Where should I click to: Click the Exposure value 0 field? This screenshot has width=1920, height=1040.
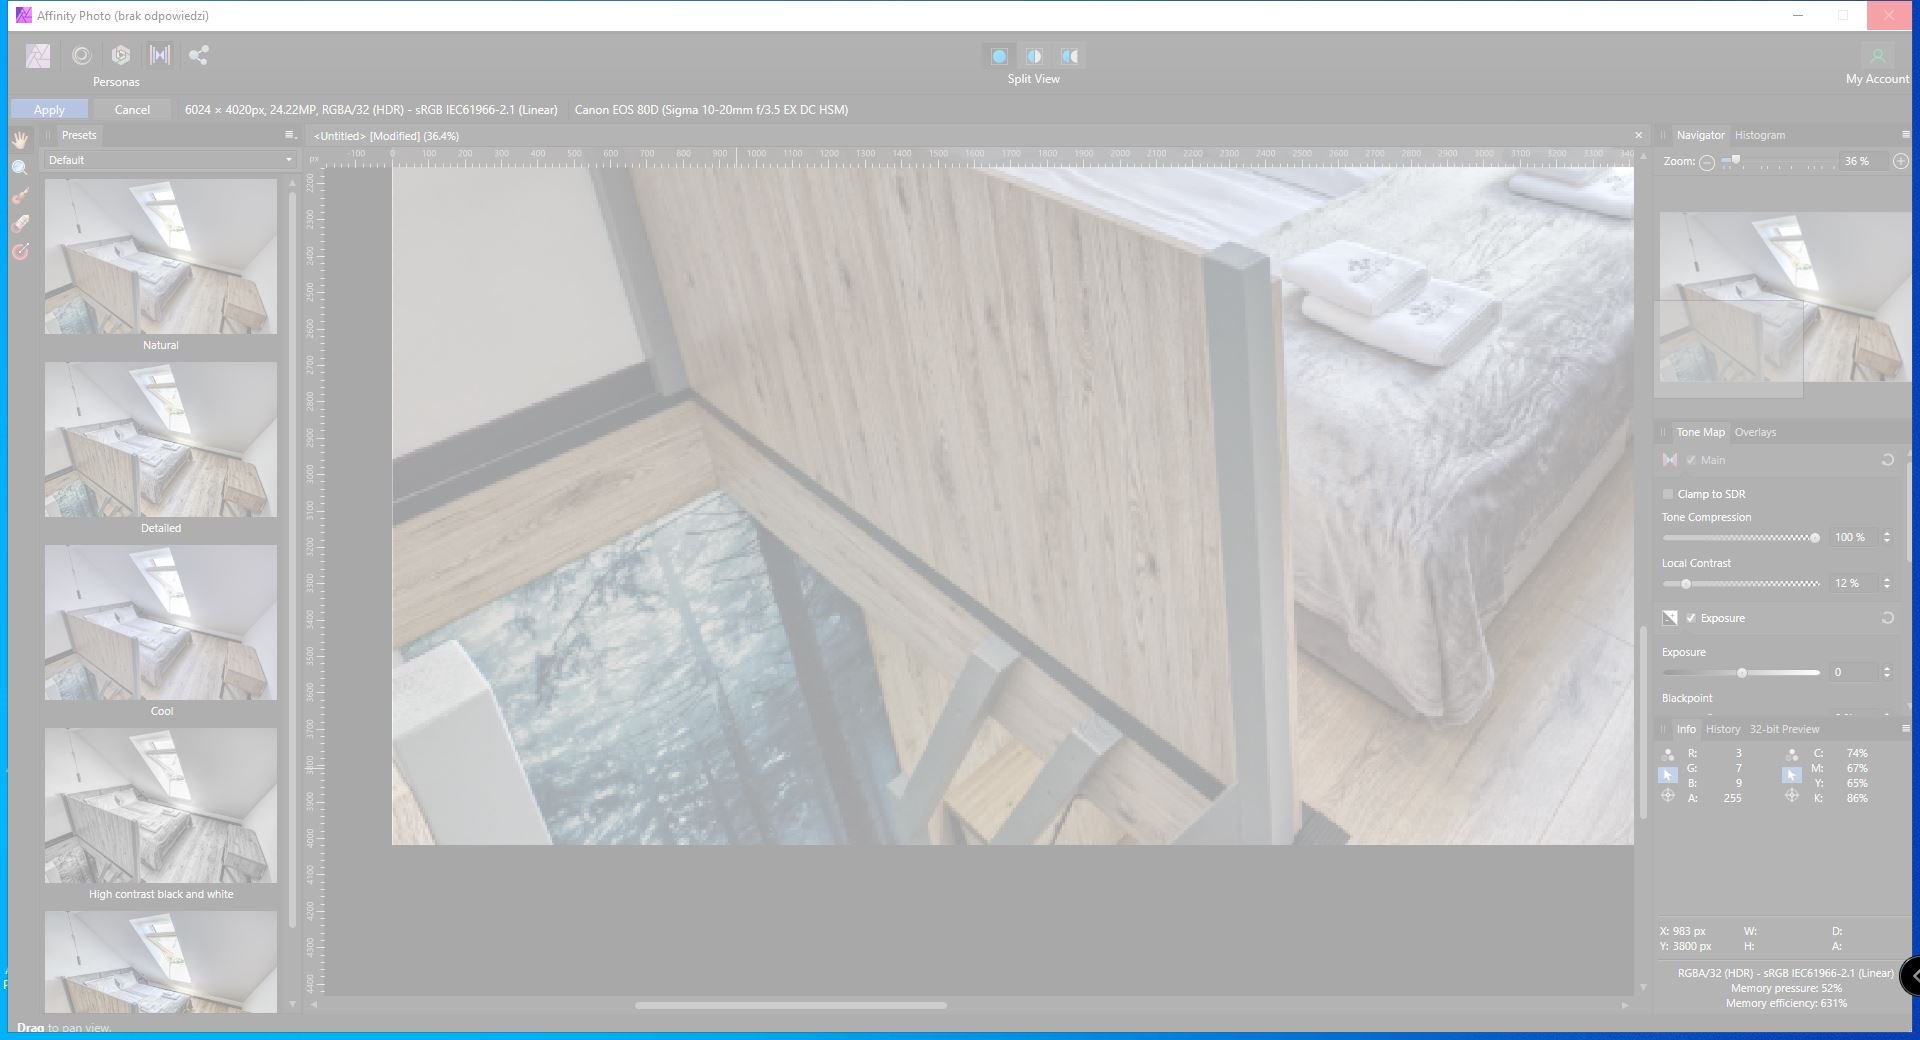[1853, 672]
